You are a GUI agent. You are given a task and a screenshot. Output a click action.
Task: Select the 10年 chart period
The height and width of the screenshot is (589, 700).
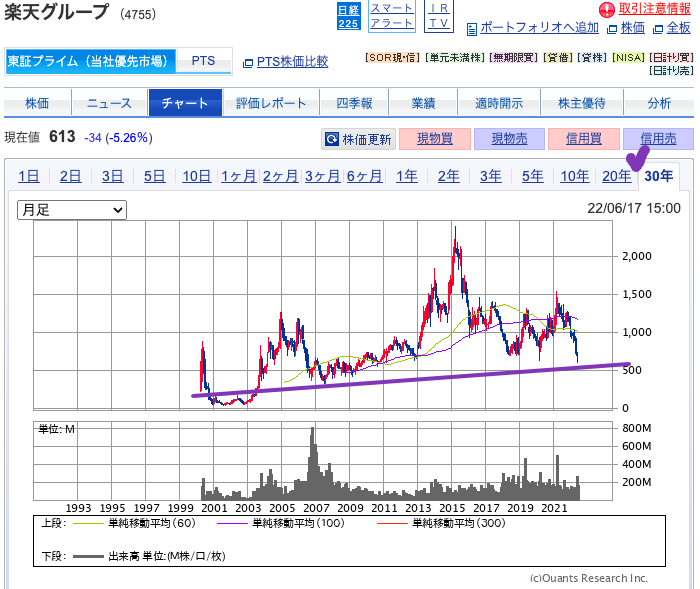575,176
